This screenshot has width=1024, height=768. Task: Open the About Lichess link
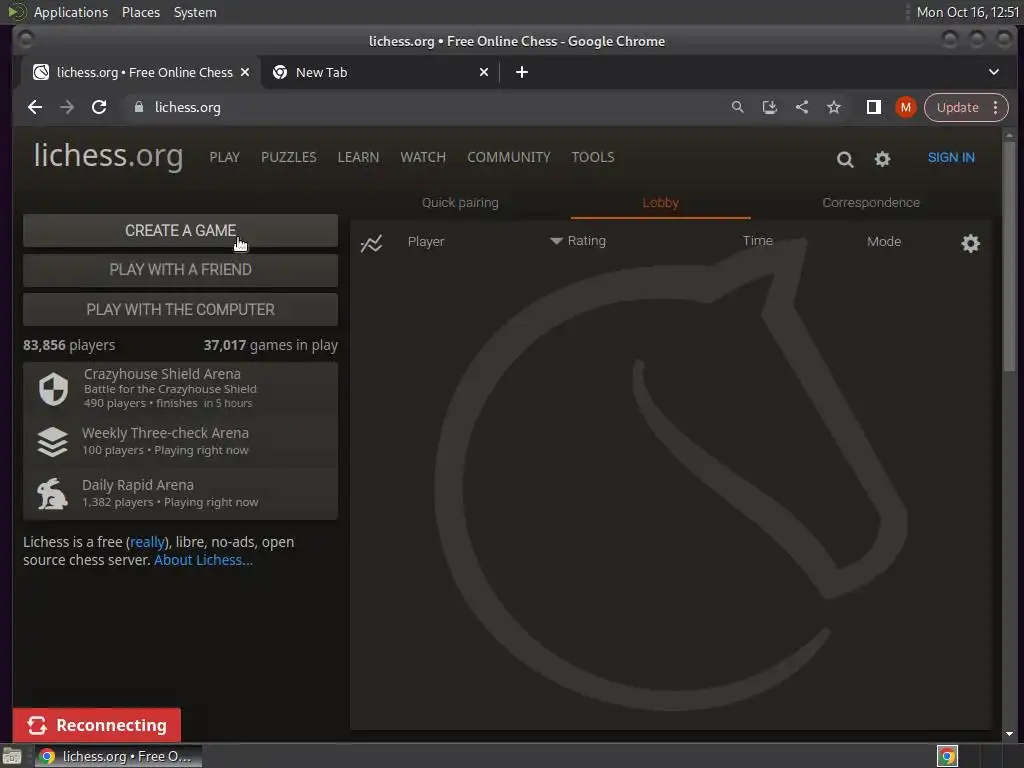203,560
